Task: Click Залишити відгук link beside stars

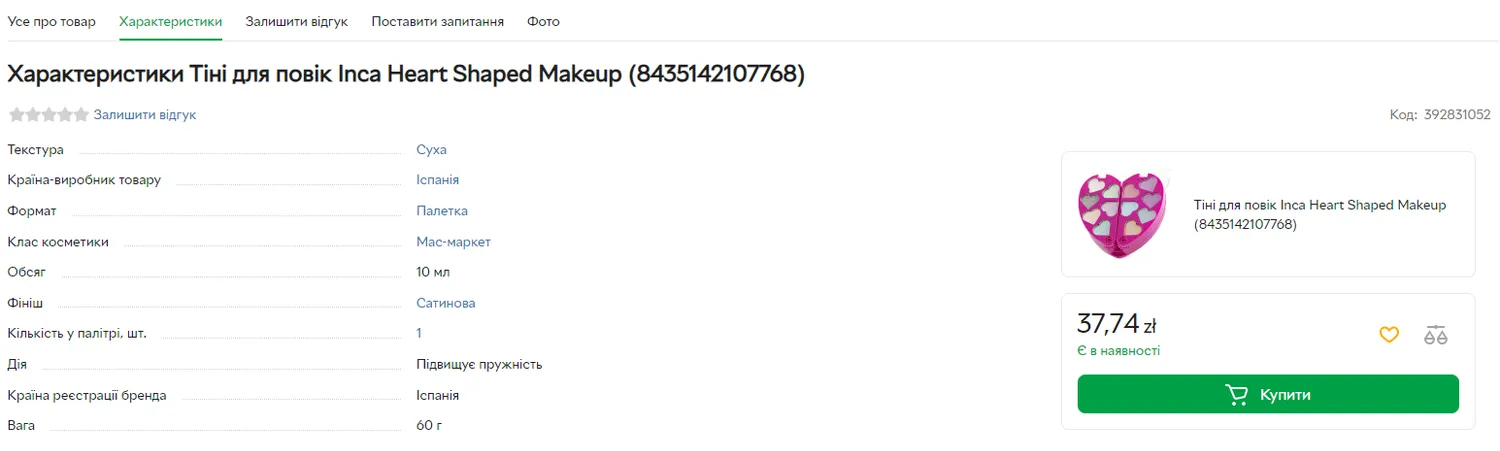Action: pyautogui.click(x=145, y=115)
